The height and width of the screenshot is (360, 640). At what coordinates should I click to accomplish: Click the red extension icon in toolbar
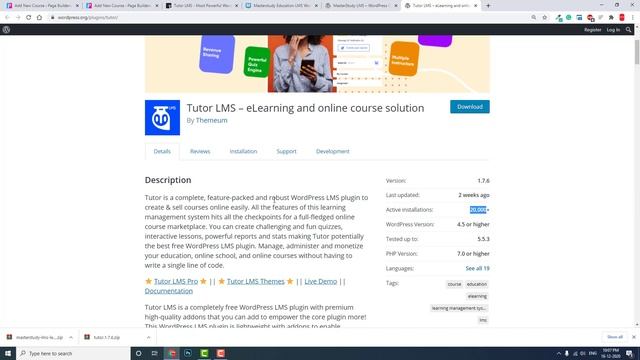click(x=622, y=18)
